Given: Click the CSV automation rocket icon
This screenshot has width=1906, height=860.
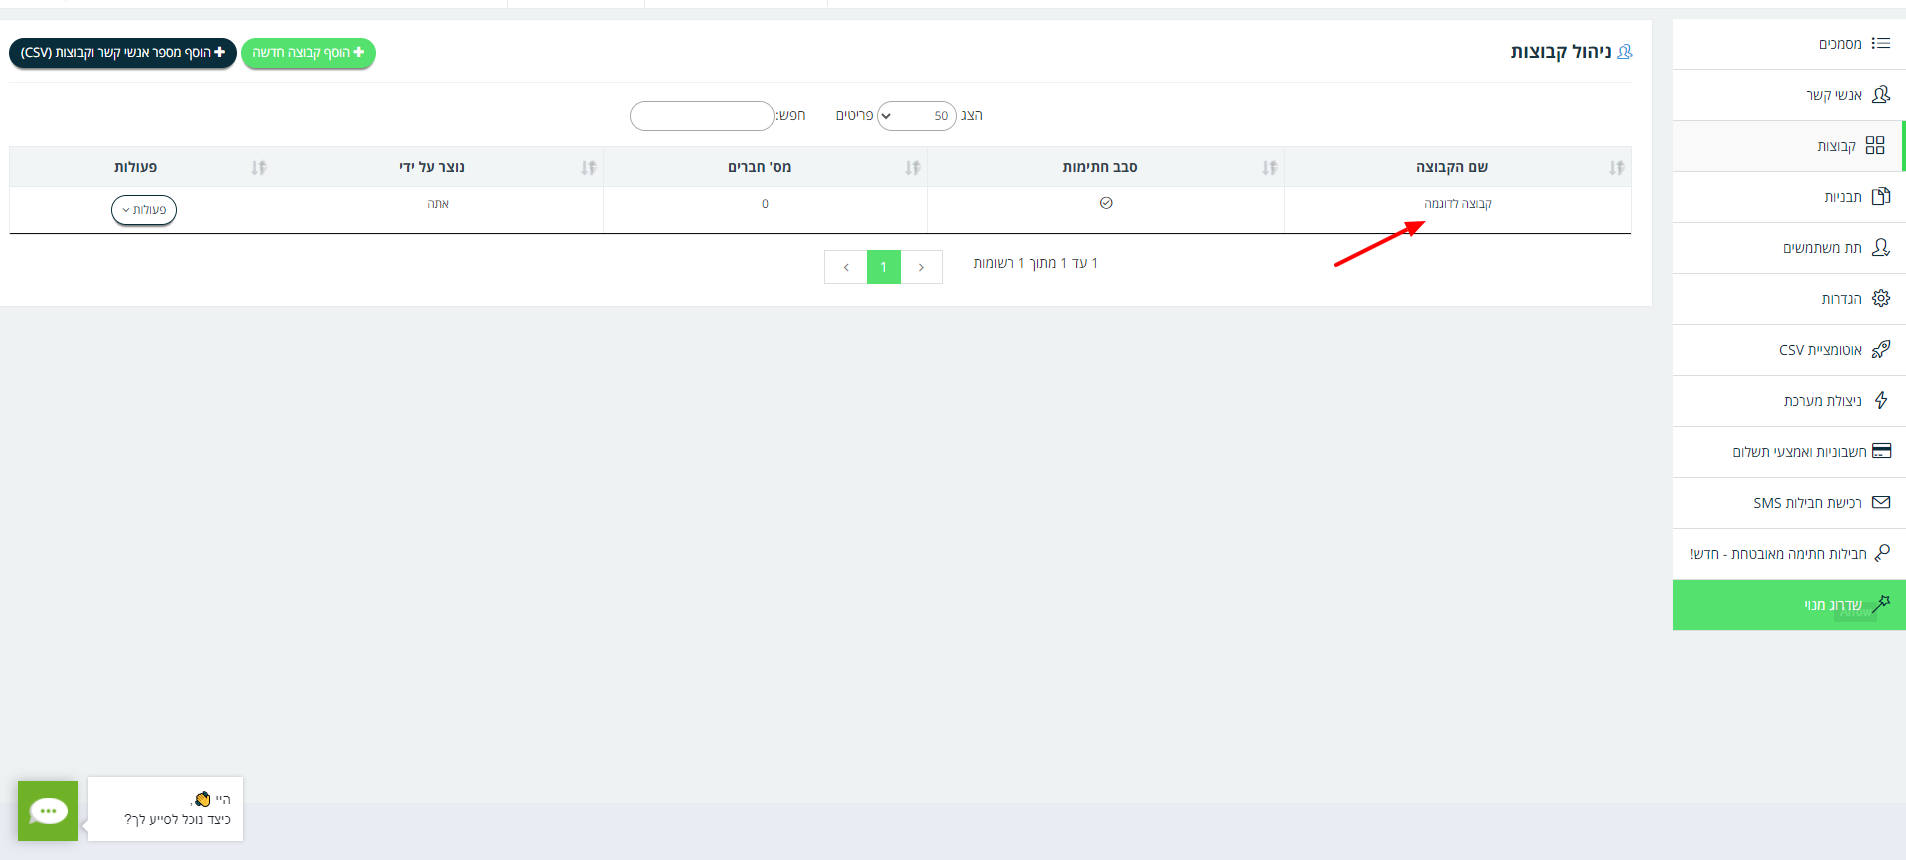Looking at the screenshot, I should [1881, 349].
